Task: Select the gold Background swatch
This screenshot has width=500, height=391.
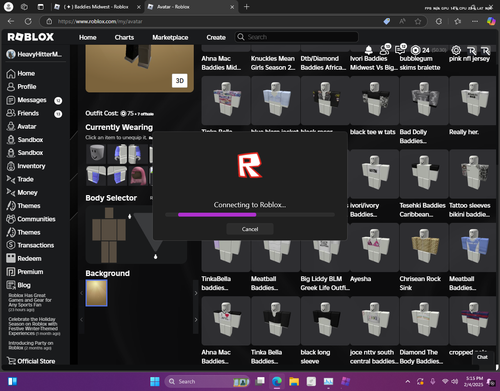Action: (96, 293)
